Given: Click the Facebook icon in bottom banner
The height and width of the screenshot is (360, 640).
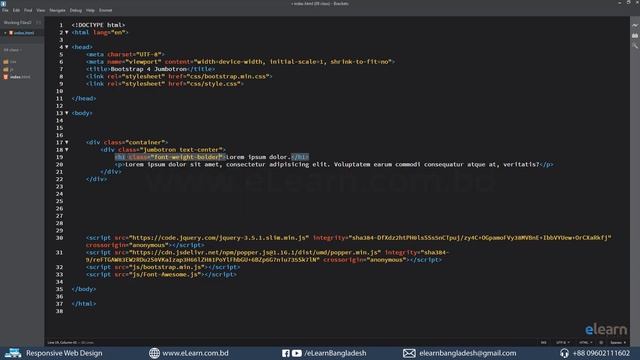Looking at the screenshot, I should pos(286,353).
